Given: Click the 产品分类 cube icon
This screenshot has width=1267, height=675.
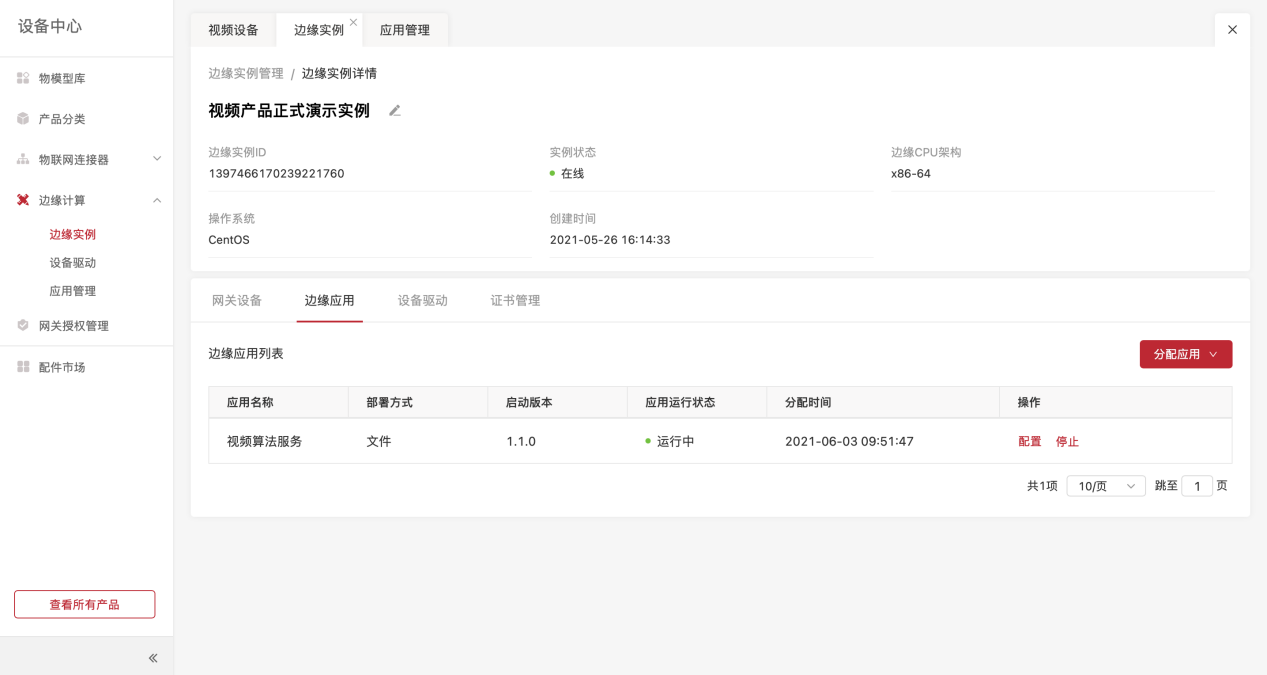Looking at the screenshot, I should click(23, 119).
